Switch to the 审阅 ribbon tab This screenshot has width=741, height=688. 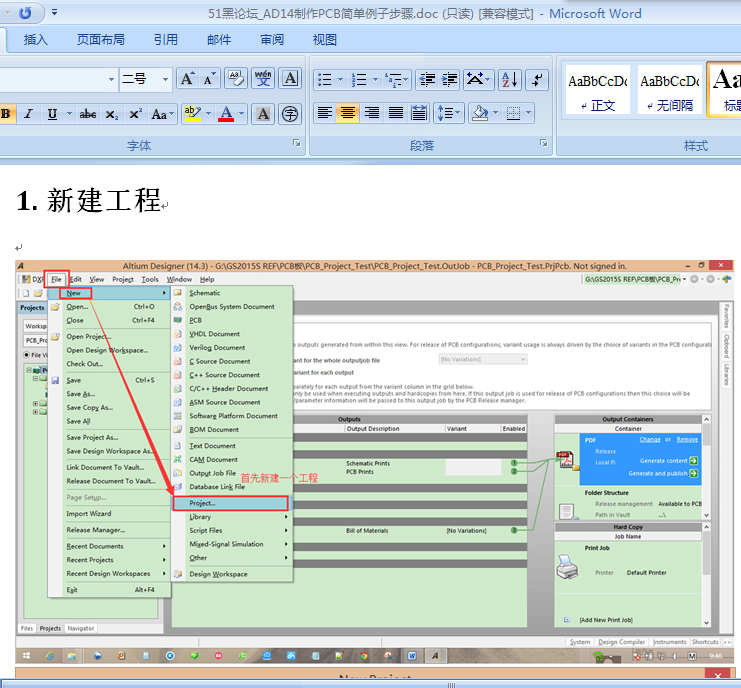[x=272, y=40]
